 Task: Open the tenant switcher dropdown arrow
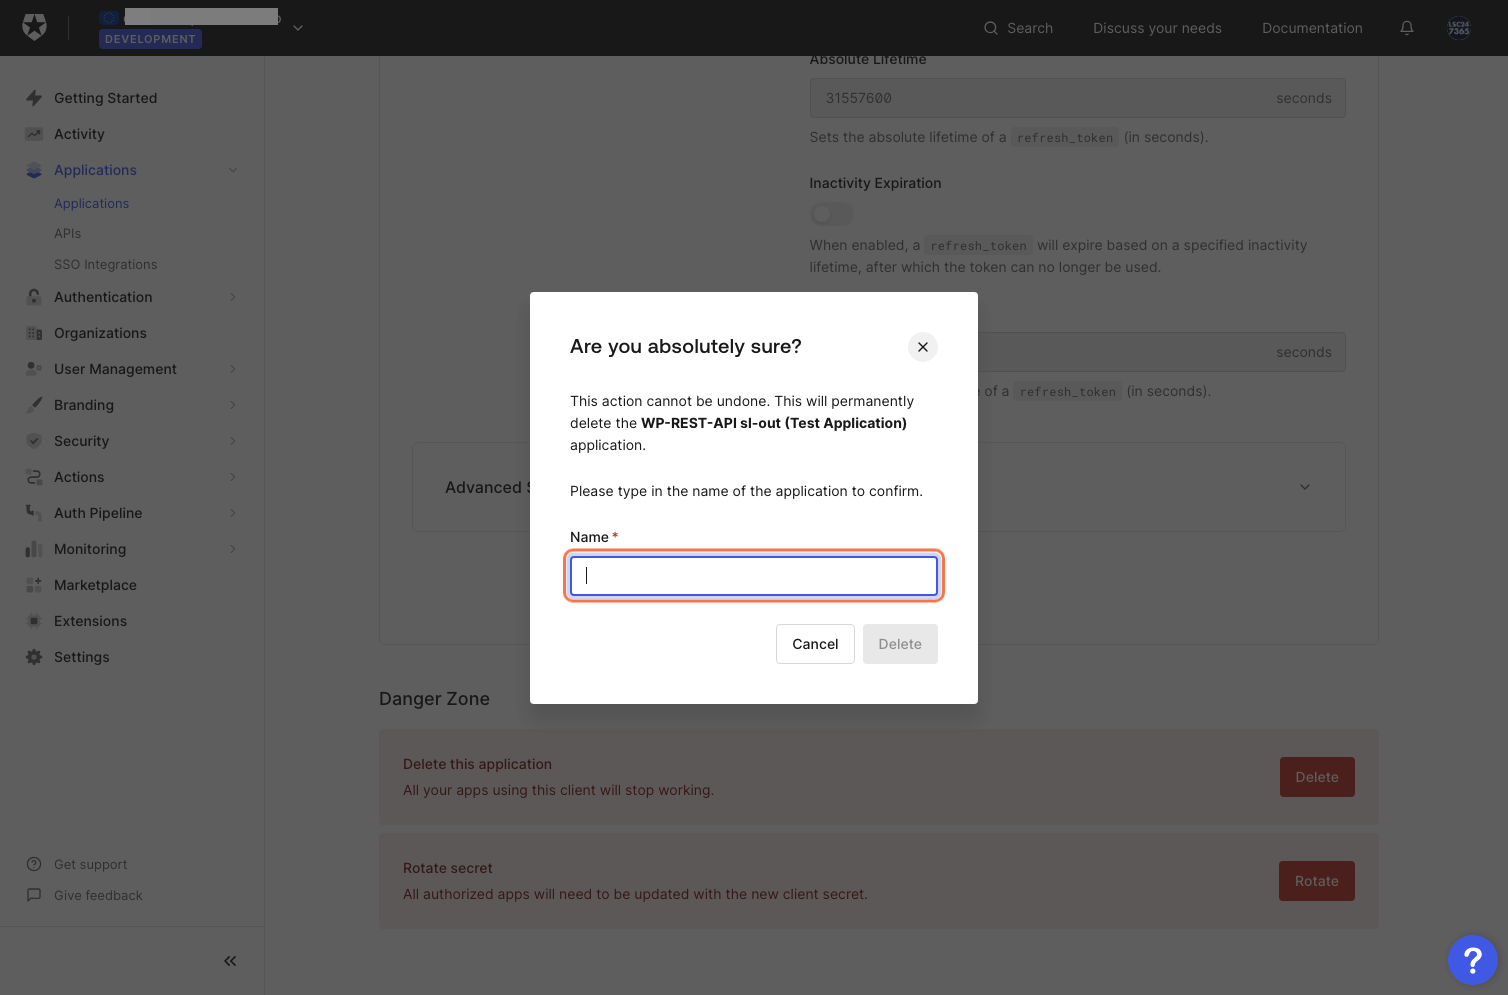coord(298,28)
